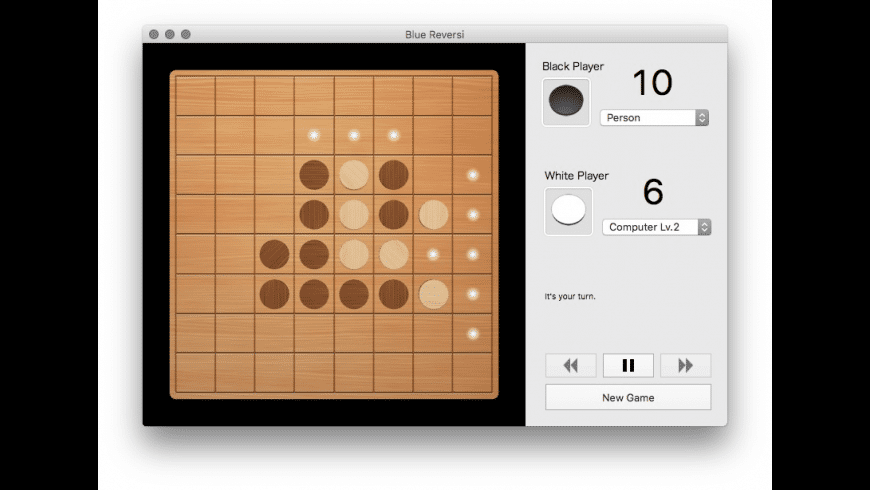
Task: Click the "Black Player" label
Action: (573, 66)
